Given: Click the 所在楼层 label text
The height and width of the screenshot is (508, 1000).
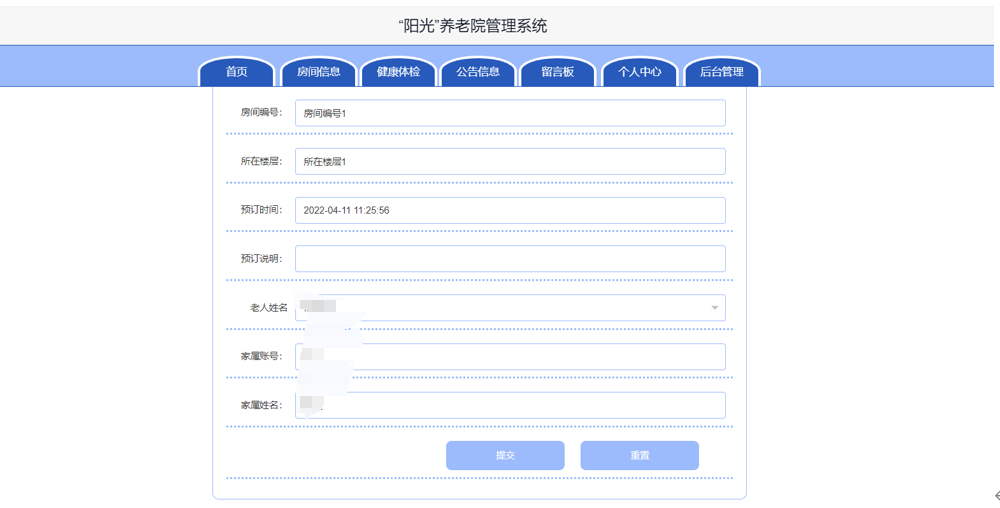Looking at the screenshot, I should (x=261, y=161).
